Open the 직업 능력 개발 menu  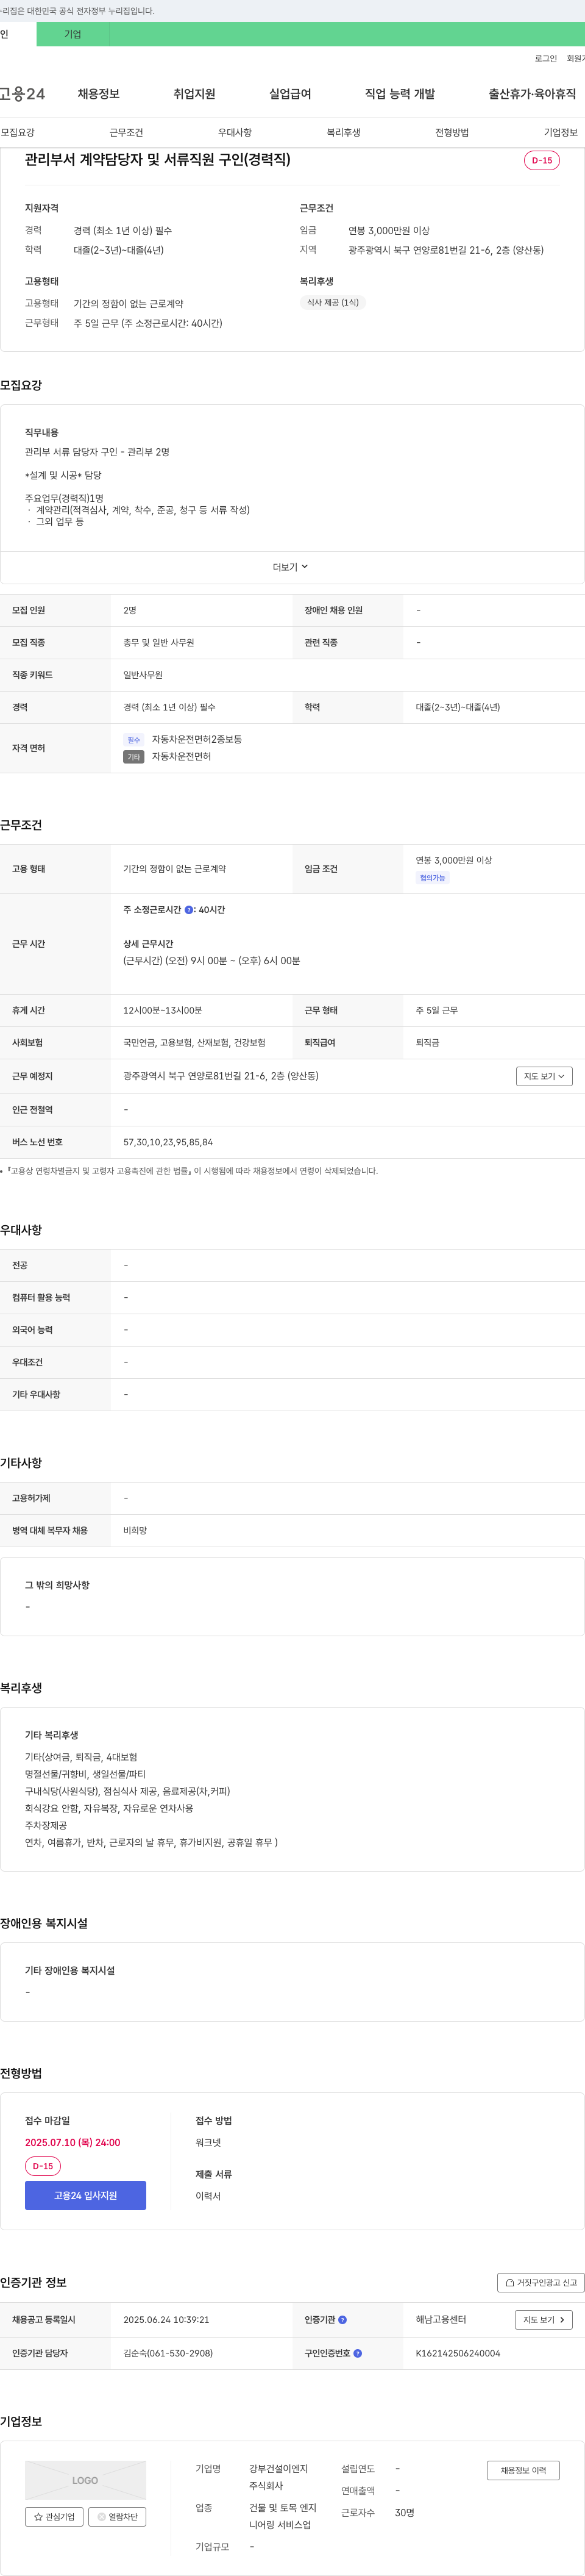point(400,94)
